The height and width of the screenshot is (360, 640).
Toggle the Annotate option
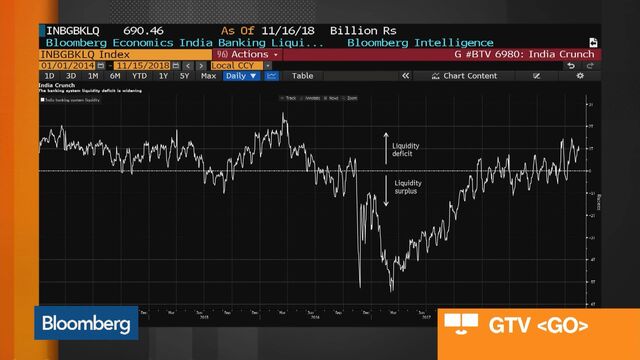coord(310,98)
